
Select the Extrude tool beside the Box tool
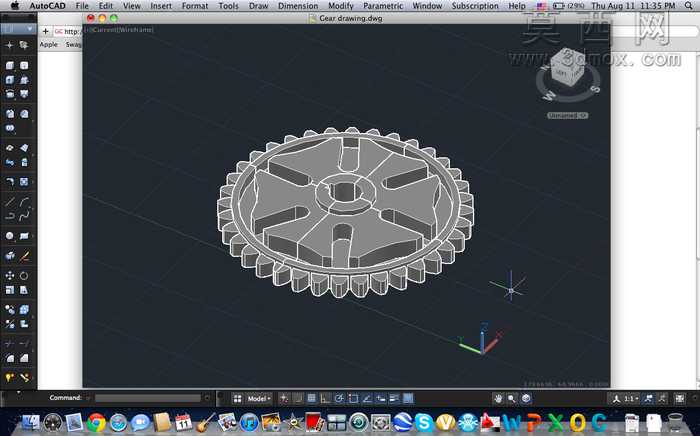click(24, 65)
